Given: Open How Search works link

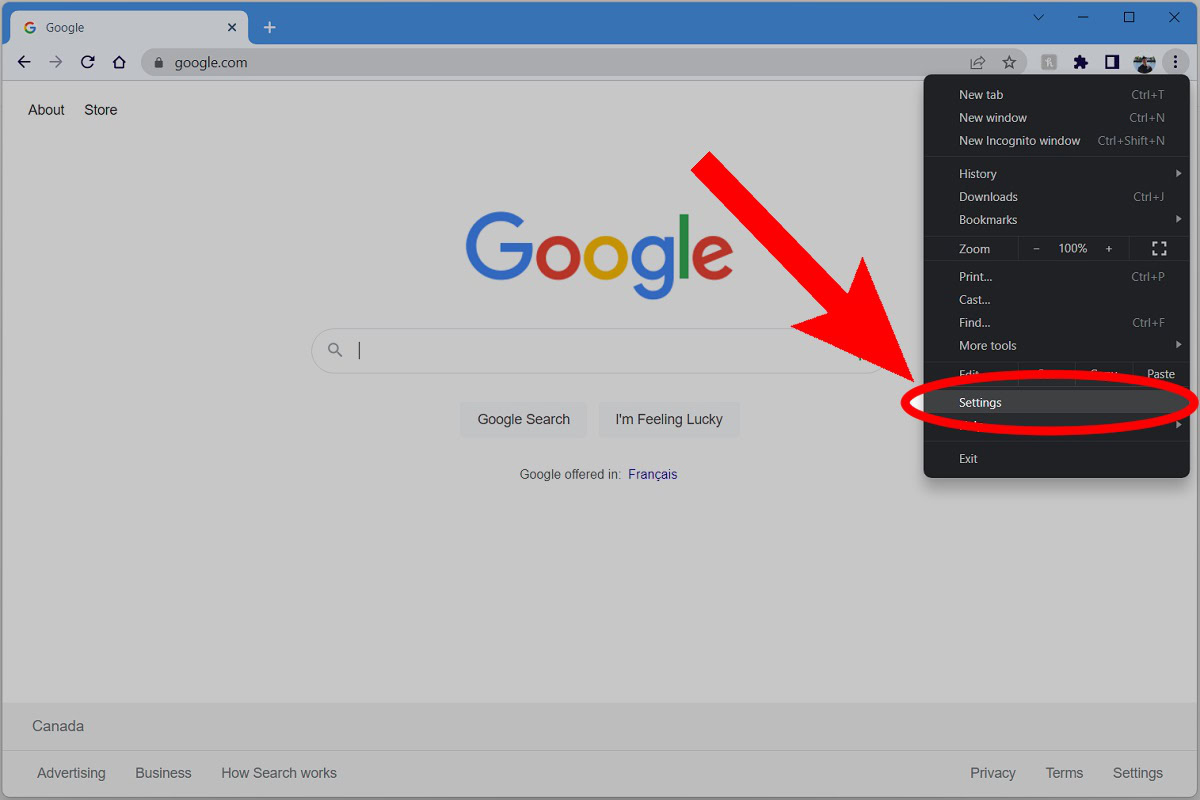Looking at the screenshot, I should (279, 773).
